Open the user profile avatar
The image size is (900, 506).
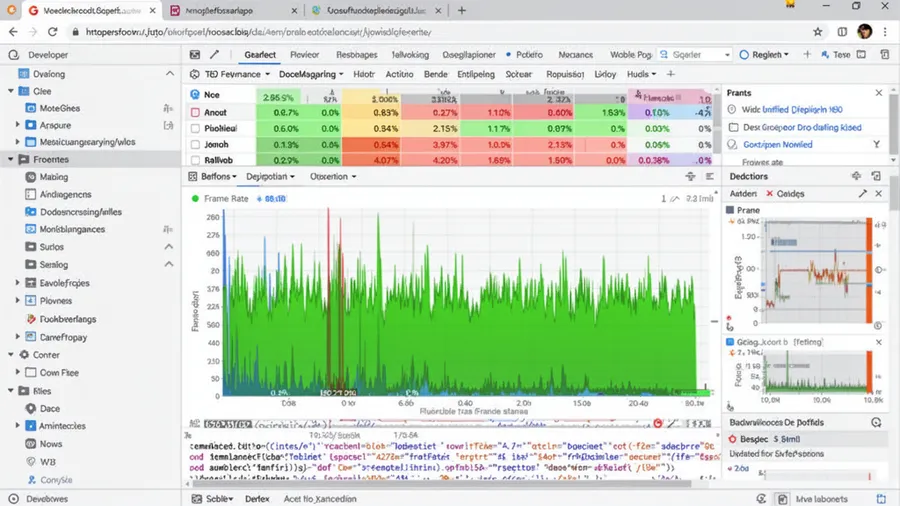[x=864, y=32]
